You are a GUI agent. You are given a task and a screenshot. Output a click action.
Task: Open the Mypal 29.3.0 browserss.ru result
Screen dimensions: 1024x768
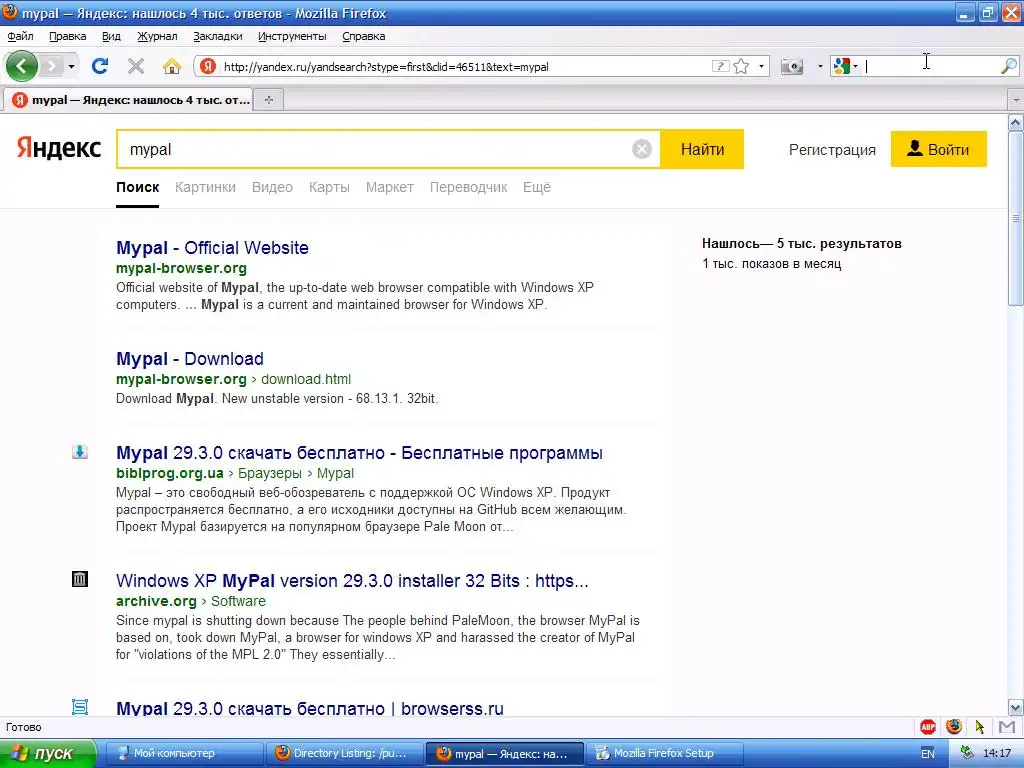[310, 708]
